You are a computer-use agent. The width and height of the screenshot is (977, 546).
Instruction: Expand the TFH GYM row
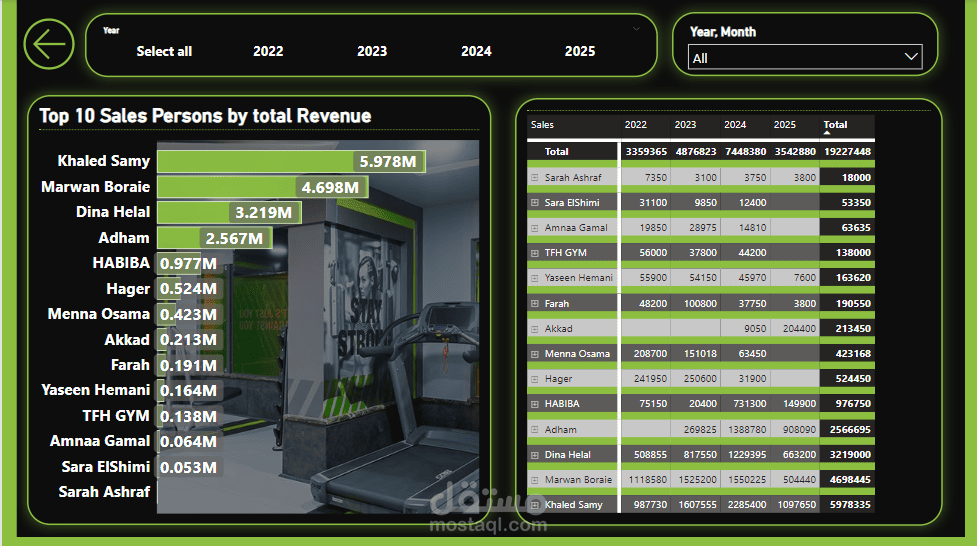(535, 253)
